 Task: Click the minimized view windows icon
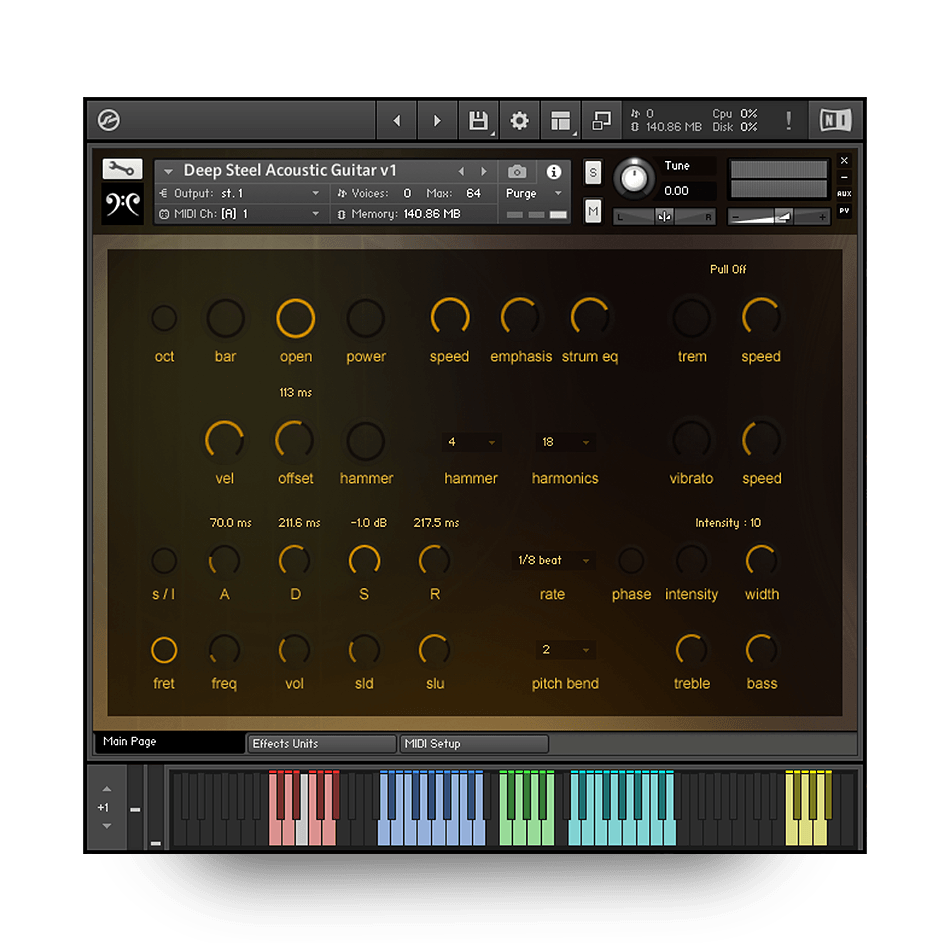coord(601,121)
